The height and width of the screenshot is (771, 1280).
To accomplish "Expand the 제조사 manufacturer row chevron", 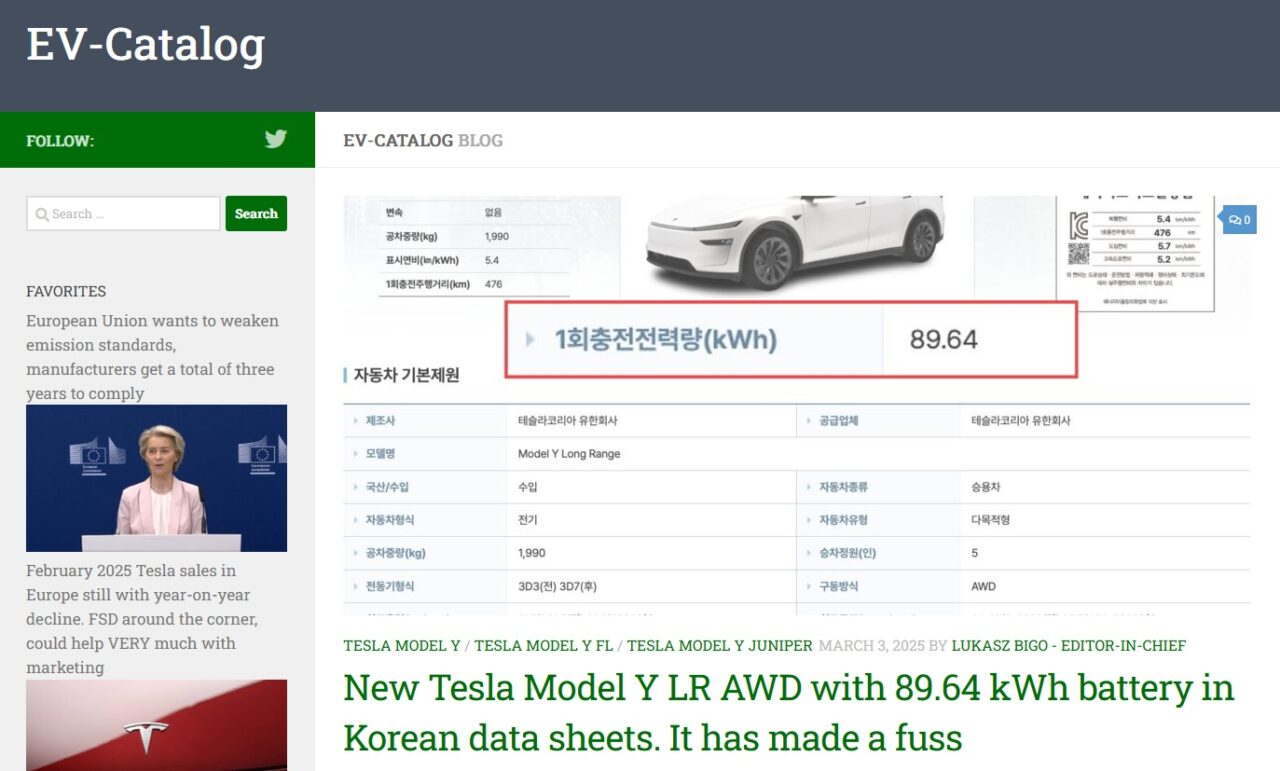I will point(354,420).
